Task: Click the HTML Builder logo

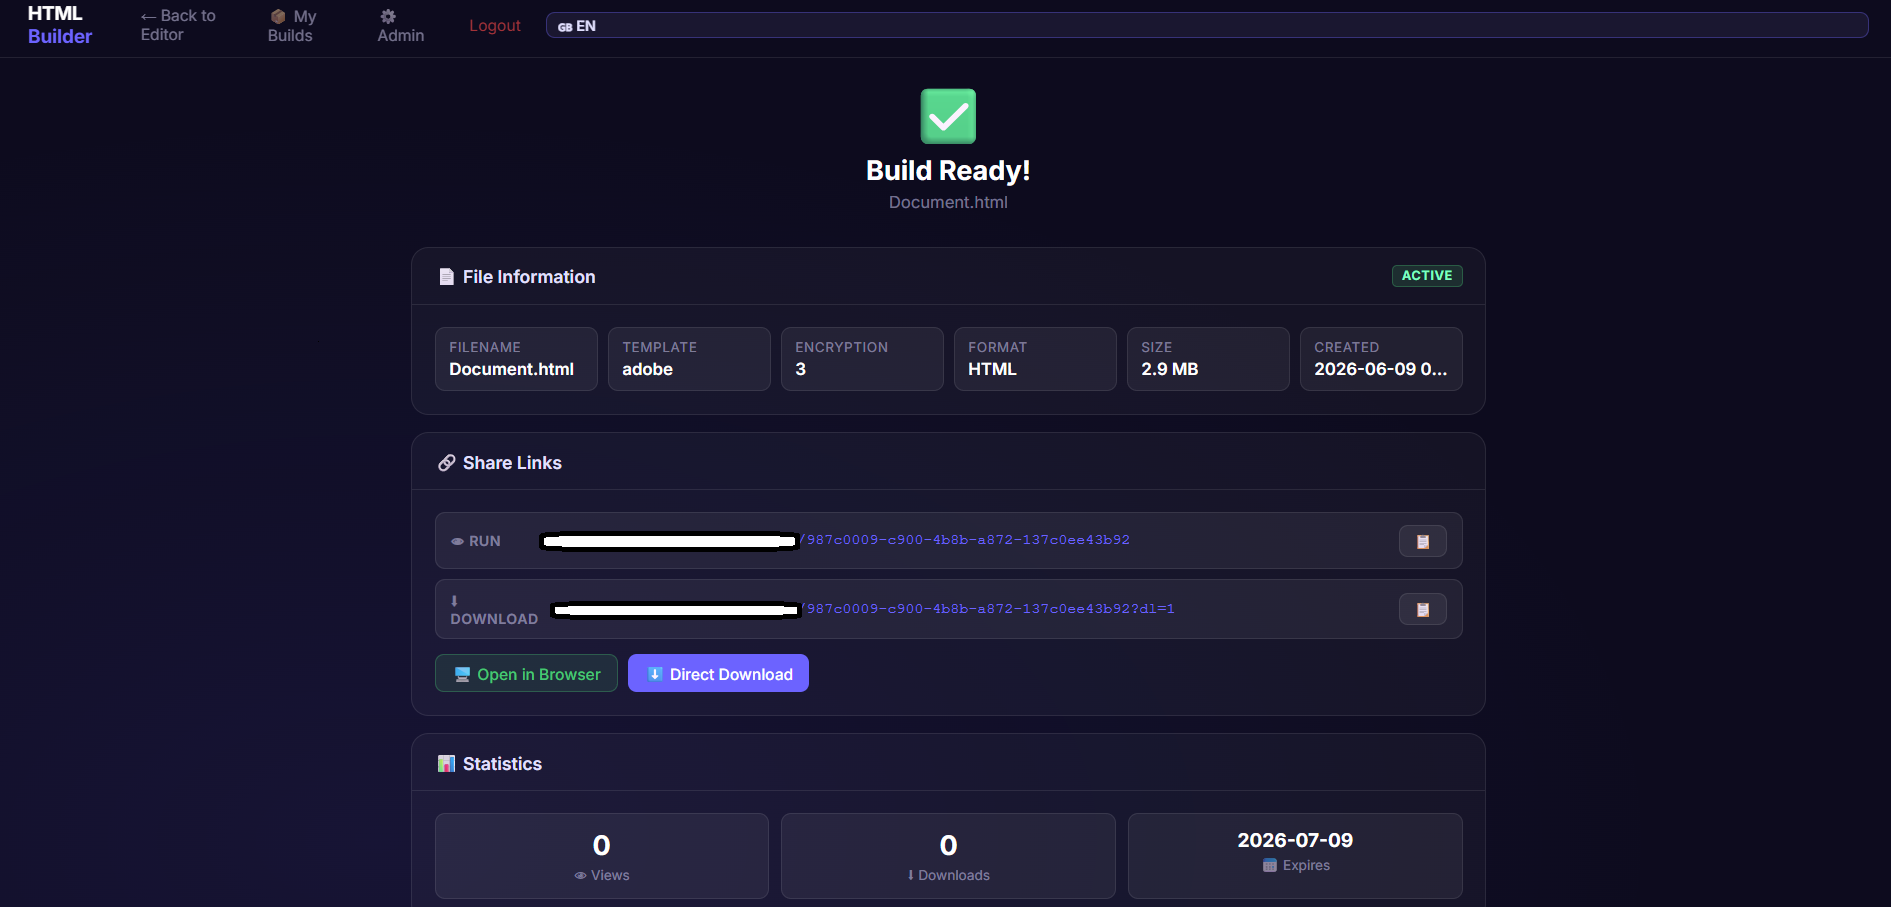Action: point(59,25)
